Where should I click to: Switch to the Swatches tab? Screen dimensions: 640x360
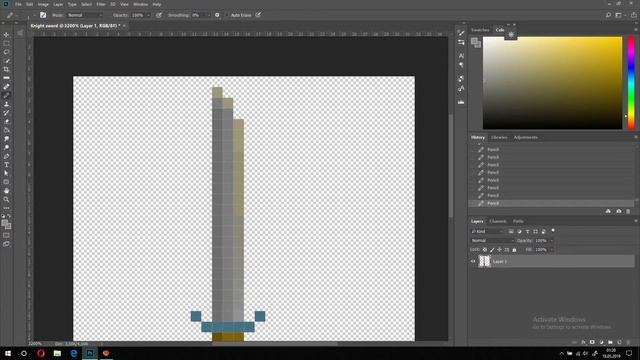tap(480, 30)
